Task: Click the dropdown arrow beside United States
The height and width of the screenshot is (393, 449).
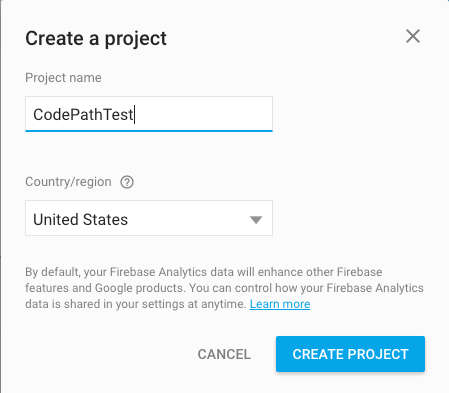Action: [x=256, y=220]
